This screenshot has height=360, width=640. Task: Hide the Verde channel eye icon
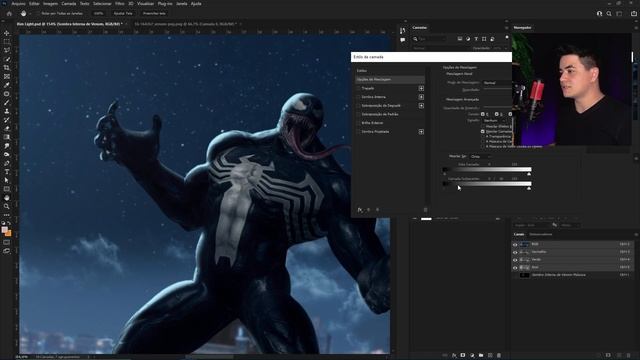(515, 260)
